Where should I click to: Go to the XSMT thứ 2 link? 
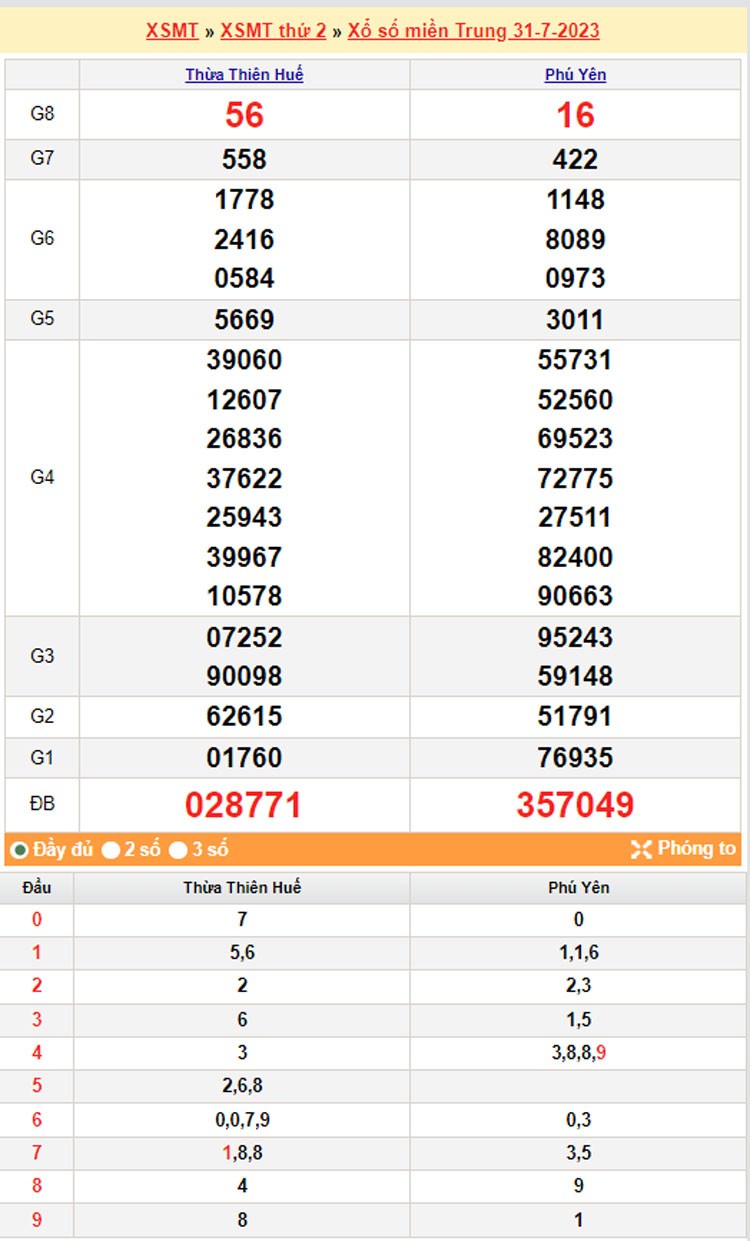(x=273, y=30)
